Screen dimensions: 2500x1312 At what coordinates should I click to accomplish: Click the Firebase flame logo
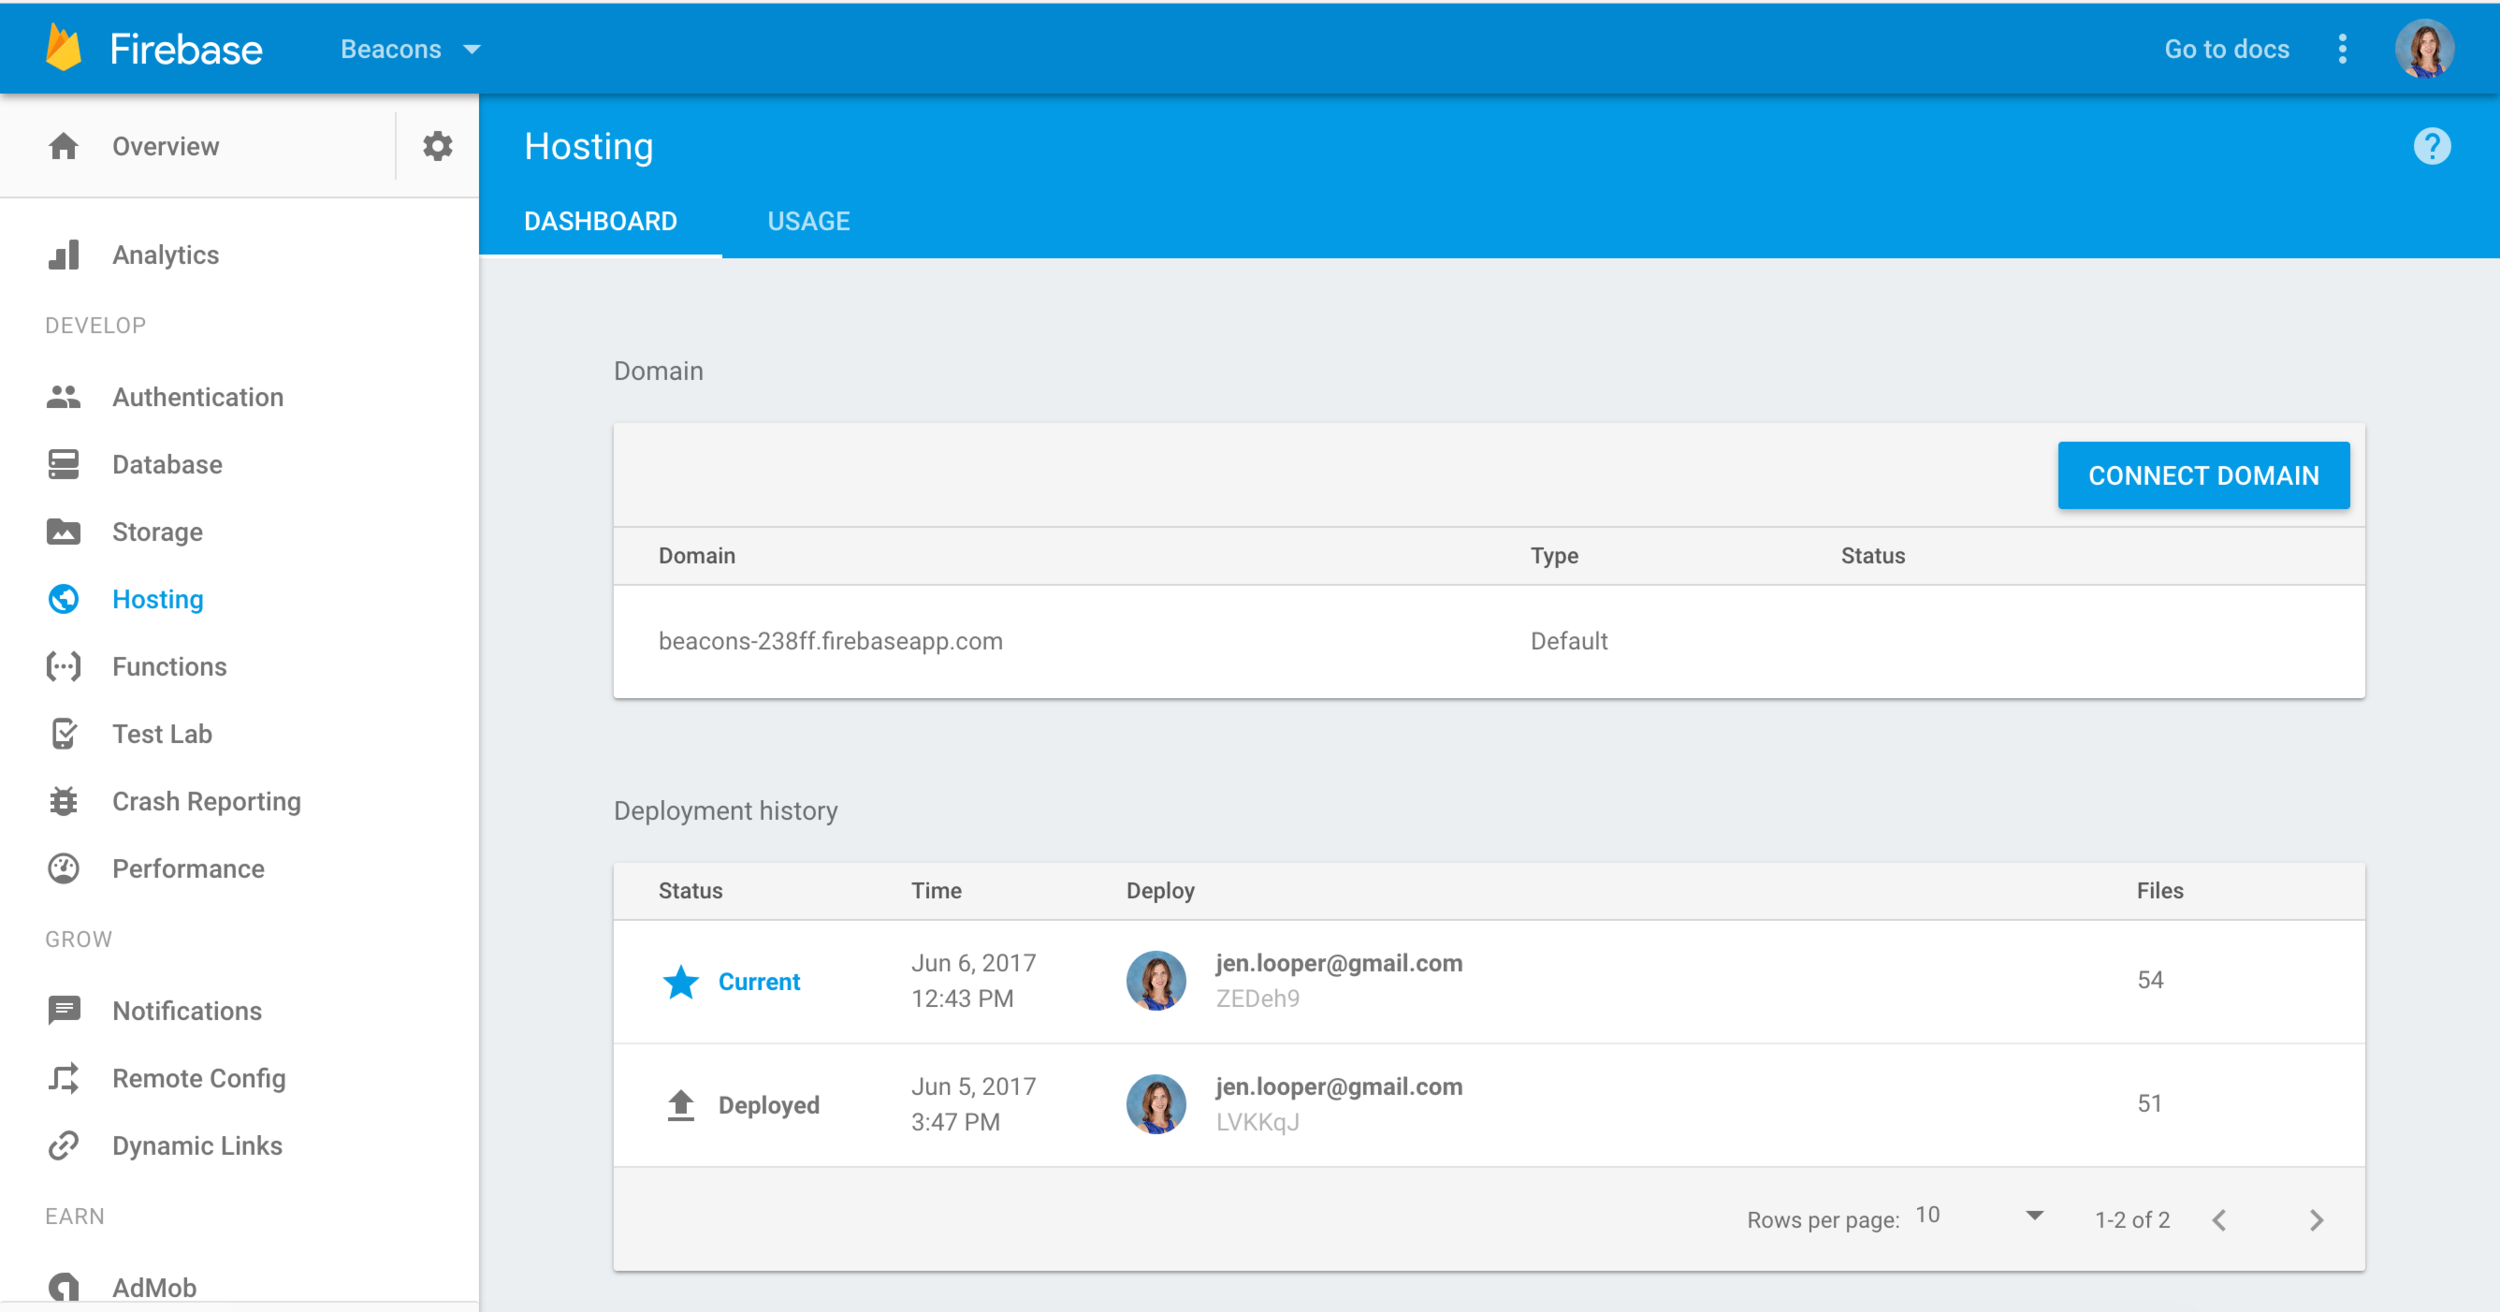click(x=64, y=49)
